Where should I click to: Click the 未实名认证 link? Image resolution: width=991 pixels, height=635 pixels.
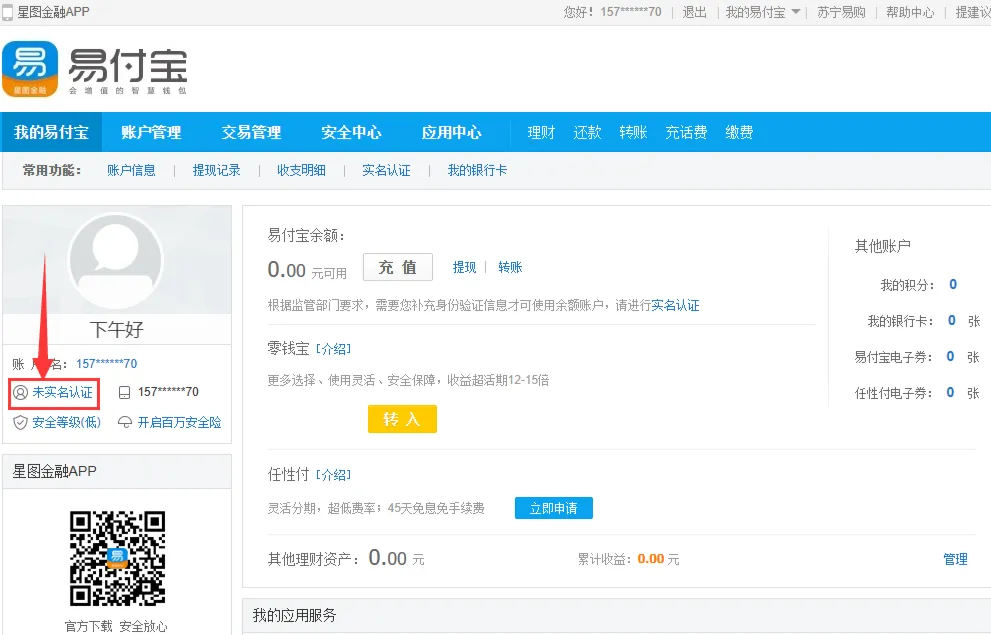63,392
